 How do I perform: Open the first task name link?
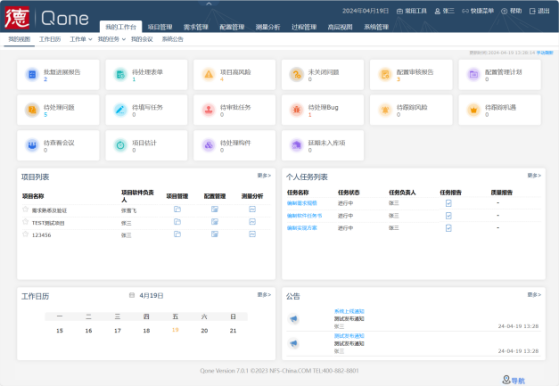pos(302,203)
